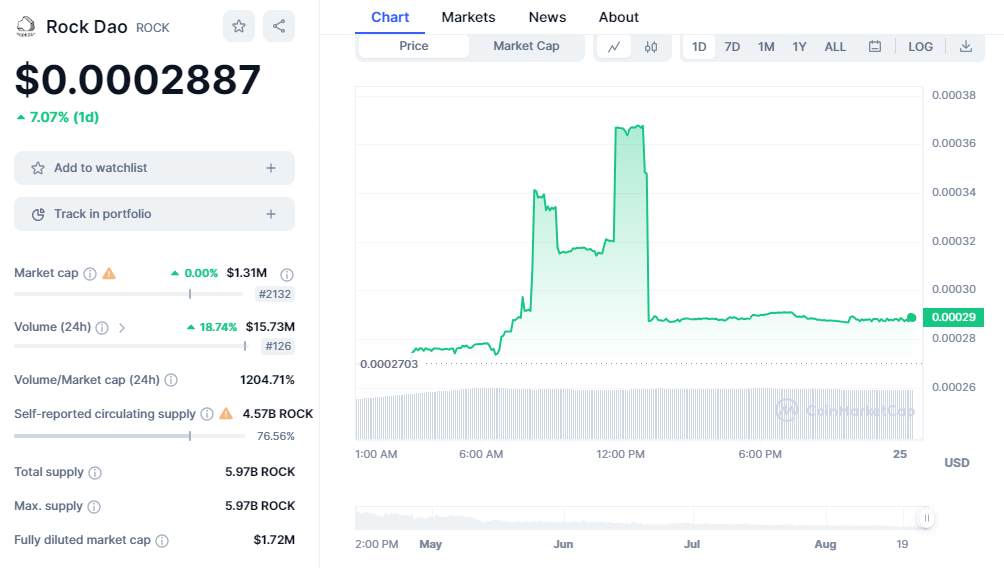Download chart data icon
Viewport: 1004px width, 568px height.
point(966,47)
